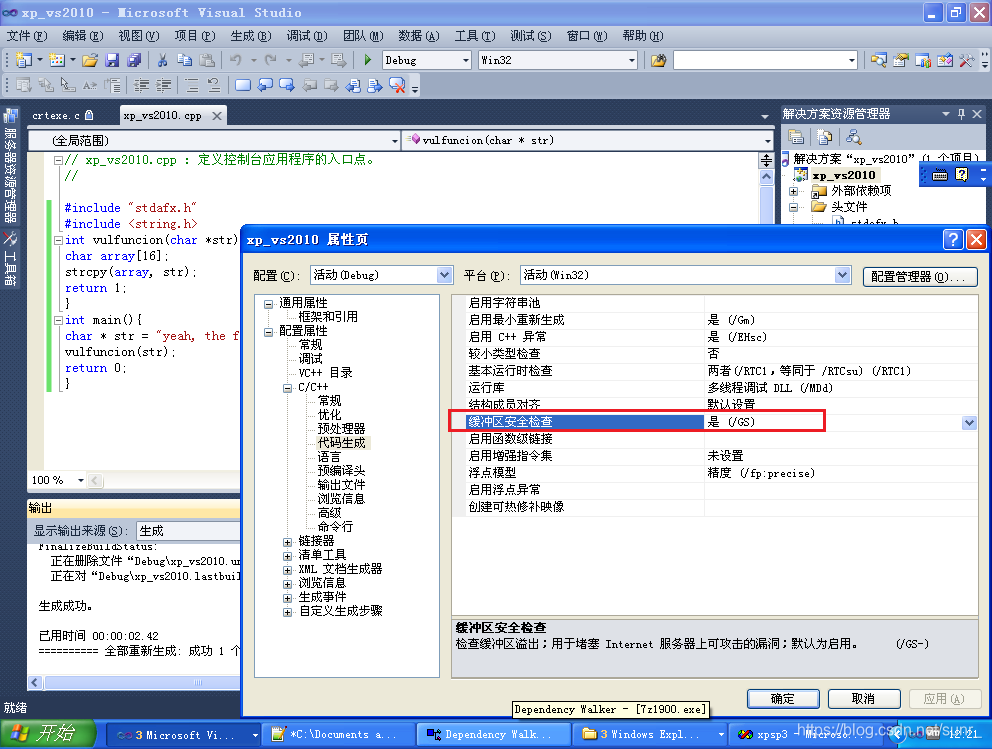Click the Properties icon in Solution Explorer

coord(796,137)
